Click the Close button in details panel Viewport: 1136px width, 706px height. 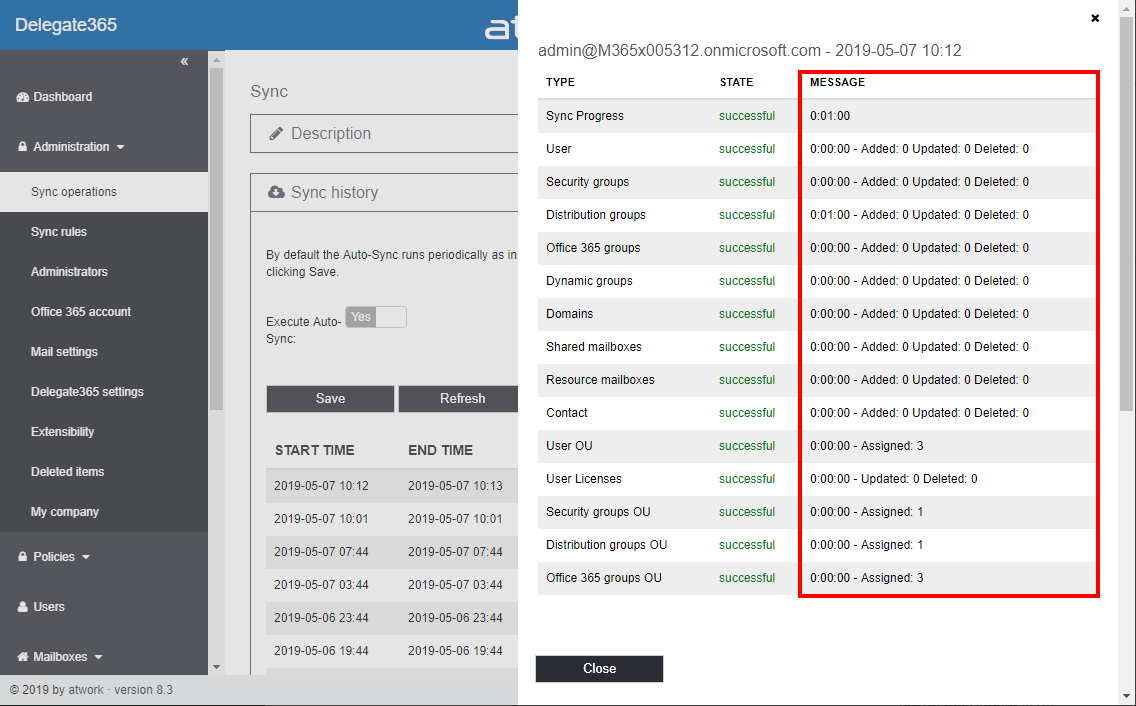[599, 668]
